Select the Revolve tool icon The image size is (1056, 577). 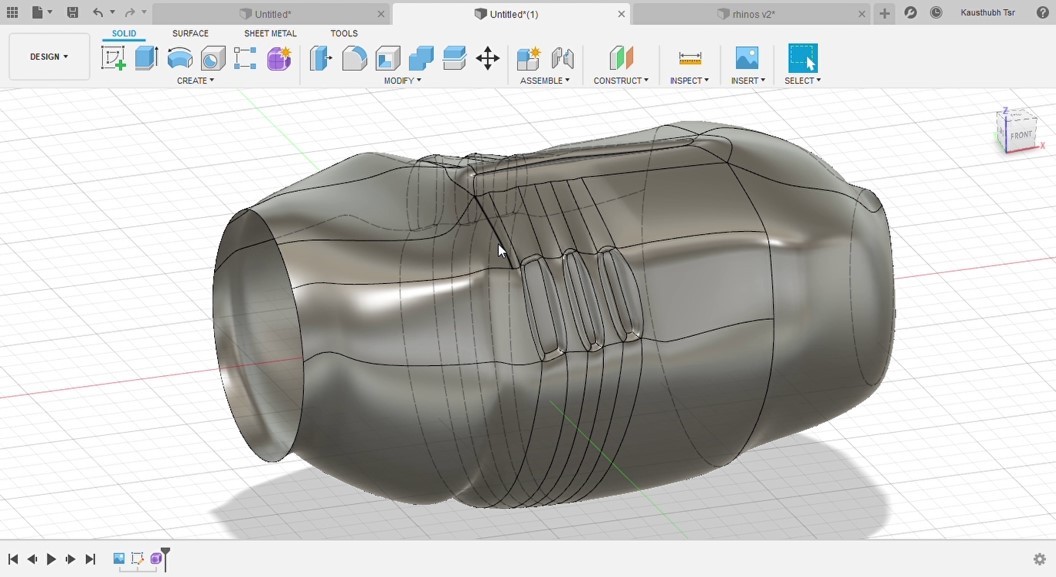(x=180, y=58)
